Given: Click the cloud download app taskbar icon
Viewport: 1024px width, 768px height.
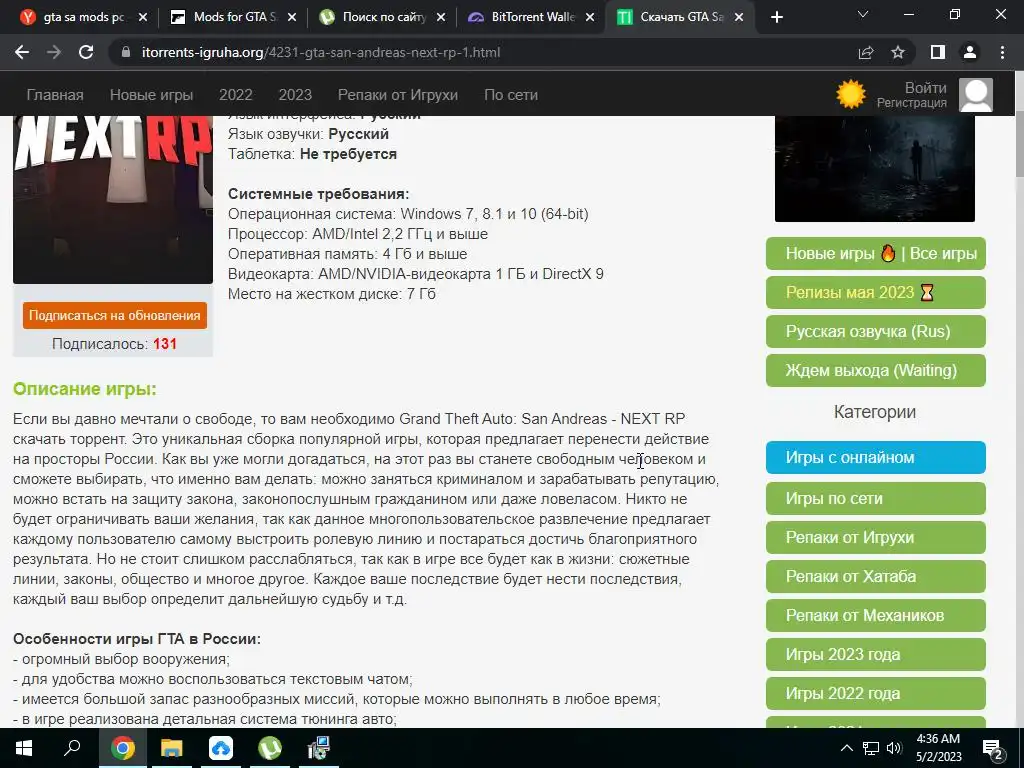Looking at the screenshot, I should point(221,748).
